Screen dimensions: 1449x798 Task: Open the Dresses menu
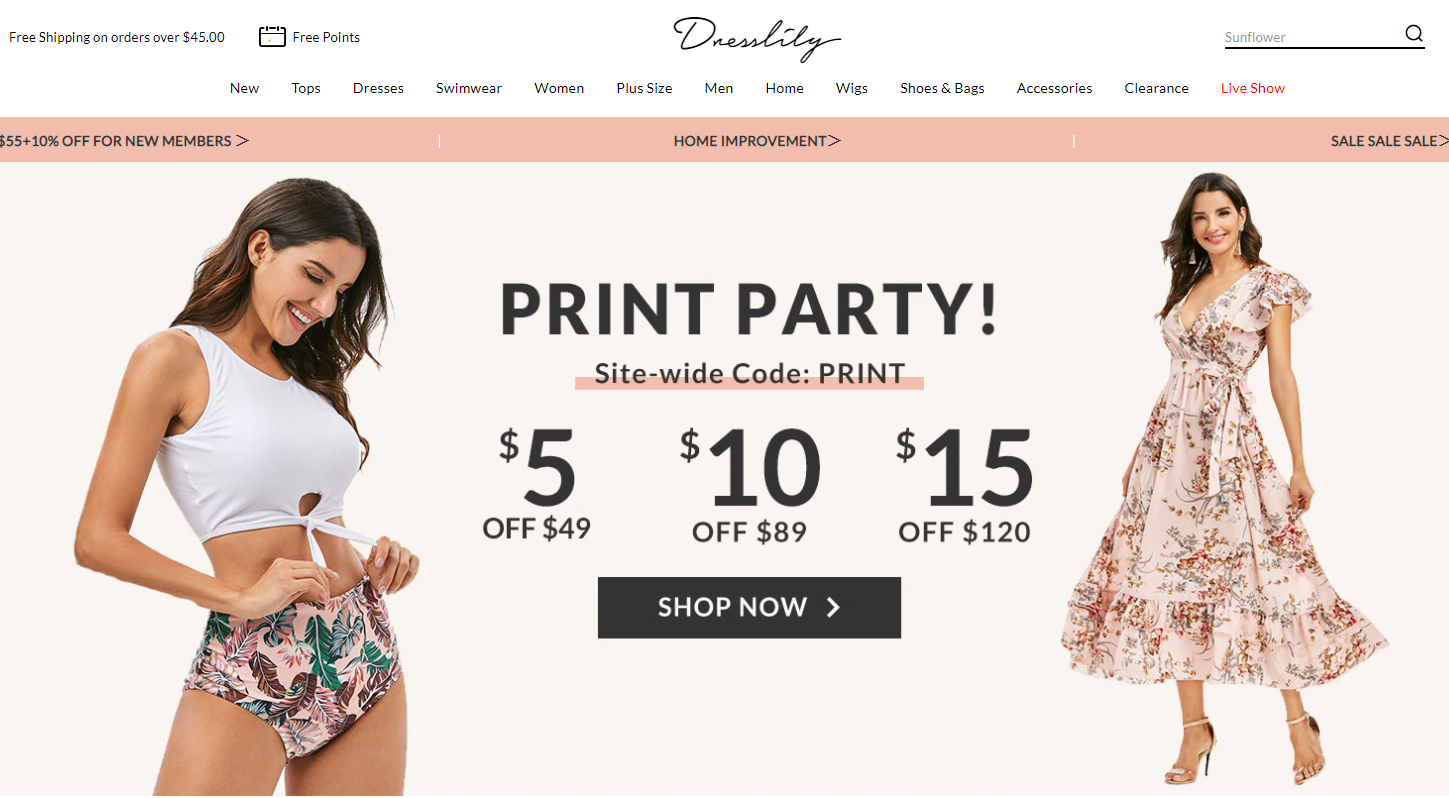(378, 88)
